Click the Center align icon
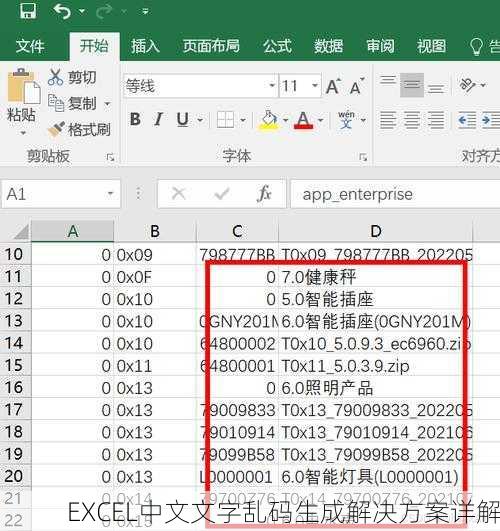Screen dimensions: 500x531 click(412, 120)
